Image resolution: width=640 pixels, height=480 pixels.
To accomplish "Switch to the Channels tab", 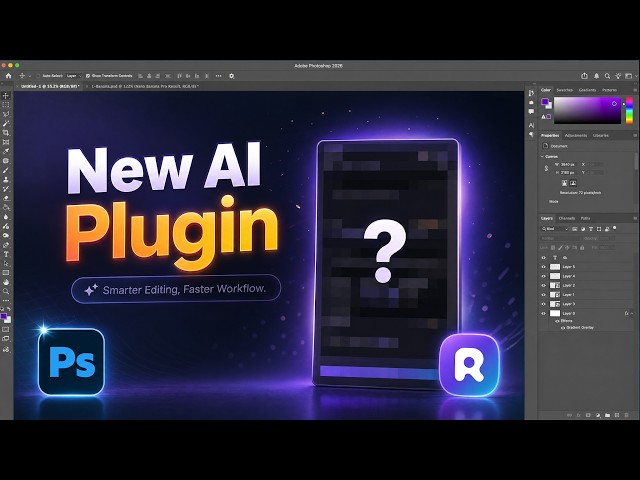I will click(x=567, y=218).
